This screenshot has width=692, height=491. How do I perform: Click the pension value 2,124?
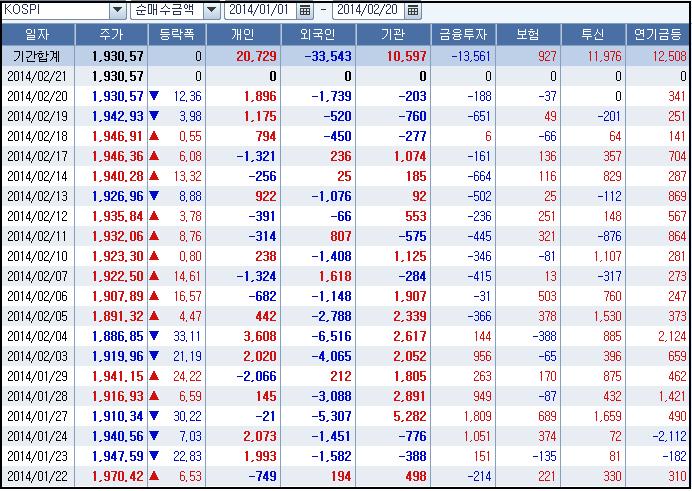[673, 337]
